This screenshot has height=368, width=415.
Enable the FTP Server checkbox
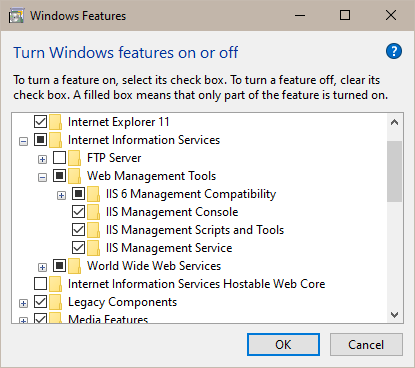(x=59, y=157)
